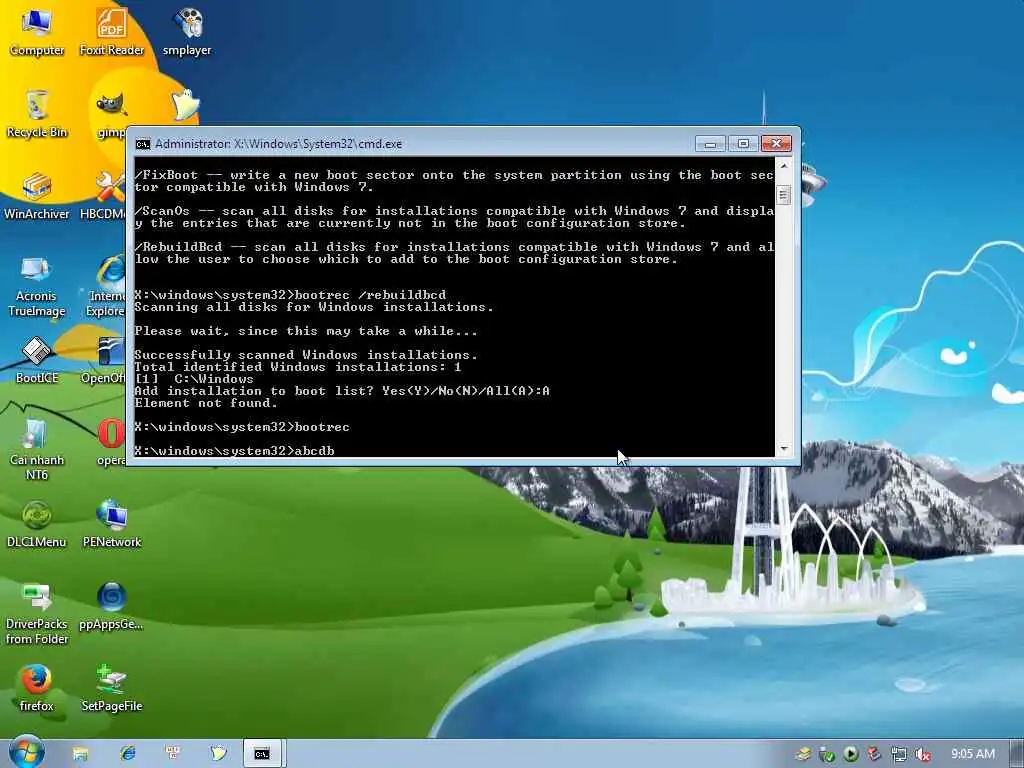Image resolution: width=1024 pixels, height=768 pixels.
Task: Click the 'abcdb' prompt line
Action: coord(234,451)
